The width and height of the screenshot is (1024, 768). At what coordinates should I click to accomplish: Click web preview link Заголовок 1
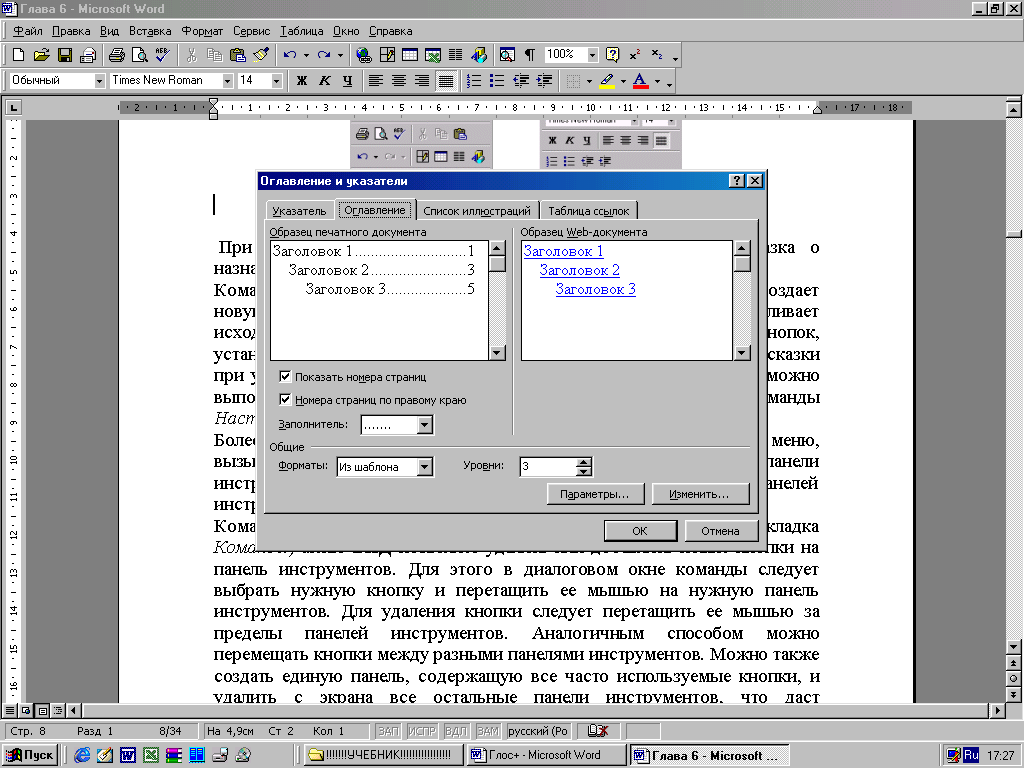click(x=564, y=251)
